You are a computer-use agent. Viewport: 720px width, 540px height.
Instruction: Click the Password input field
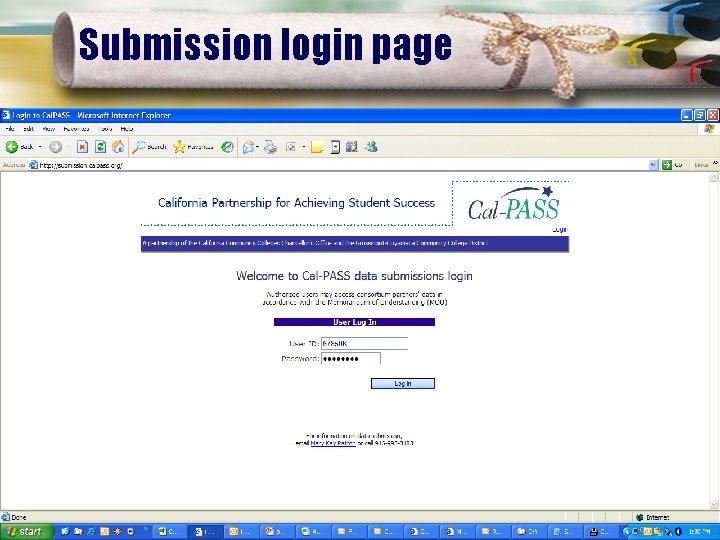(x=351, y=359)
